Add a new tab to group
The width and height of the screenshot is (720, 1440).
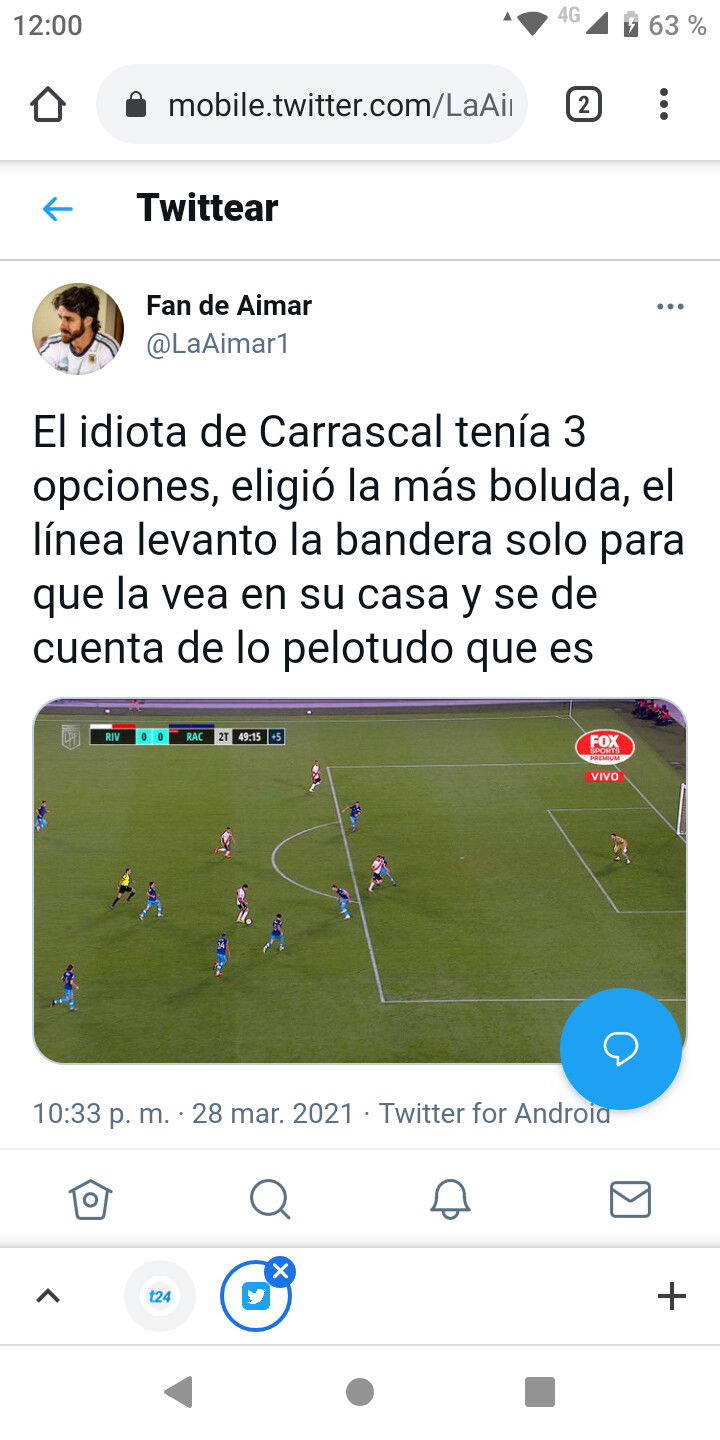[x=672, y=1296]
